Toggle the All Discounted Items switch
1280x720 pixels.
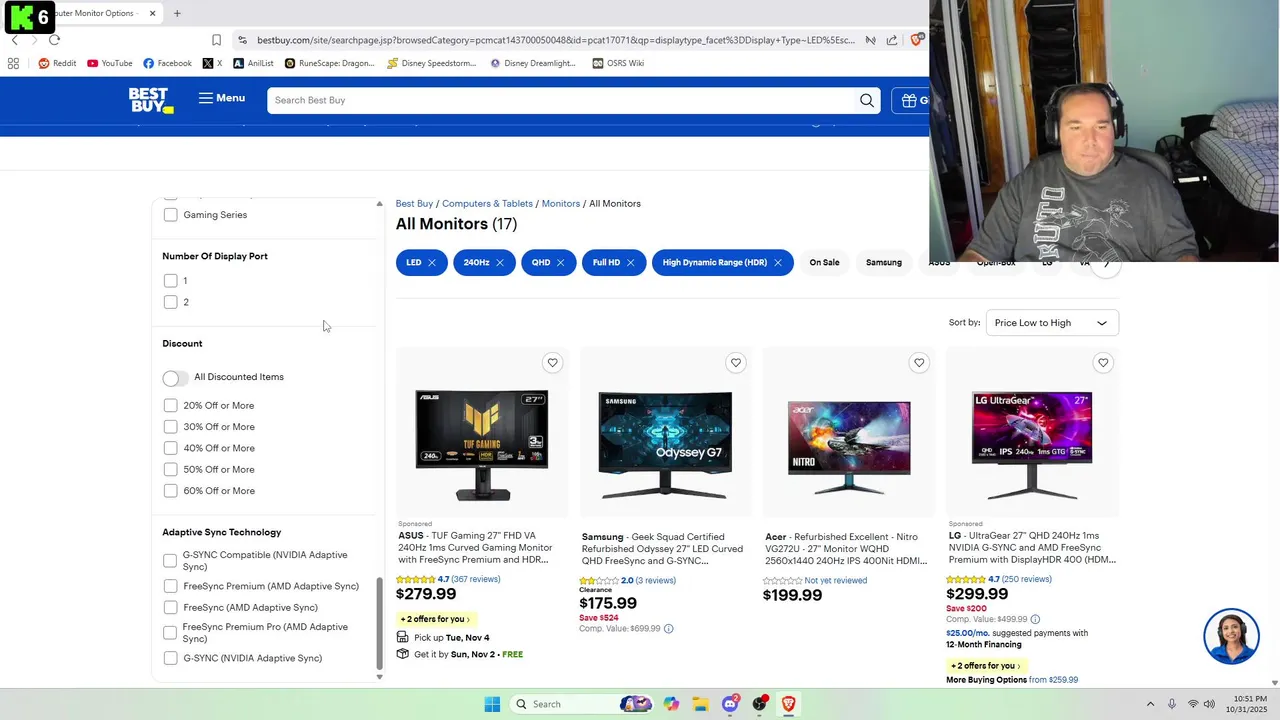(175, 378)
